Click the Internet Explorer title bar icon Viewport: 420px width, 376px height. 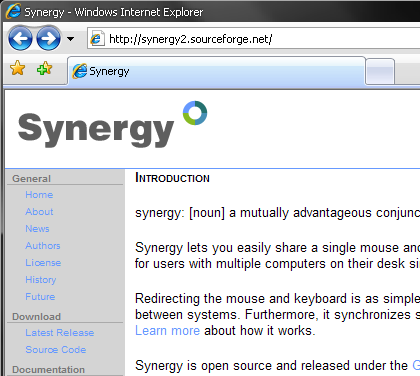tap(13, 11)
